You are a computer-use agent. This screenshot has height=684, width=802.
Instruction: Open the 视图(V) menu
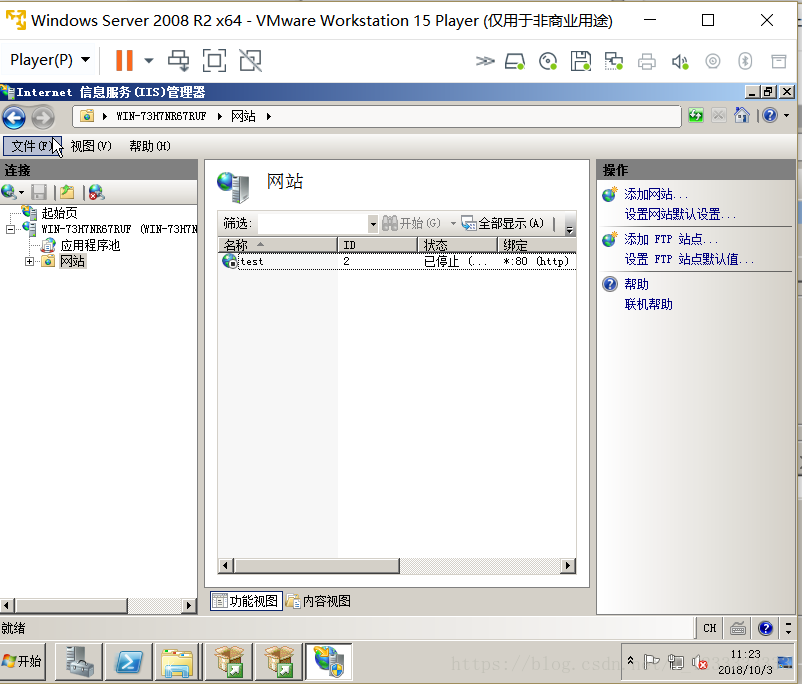[x=91, y=146]
